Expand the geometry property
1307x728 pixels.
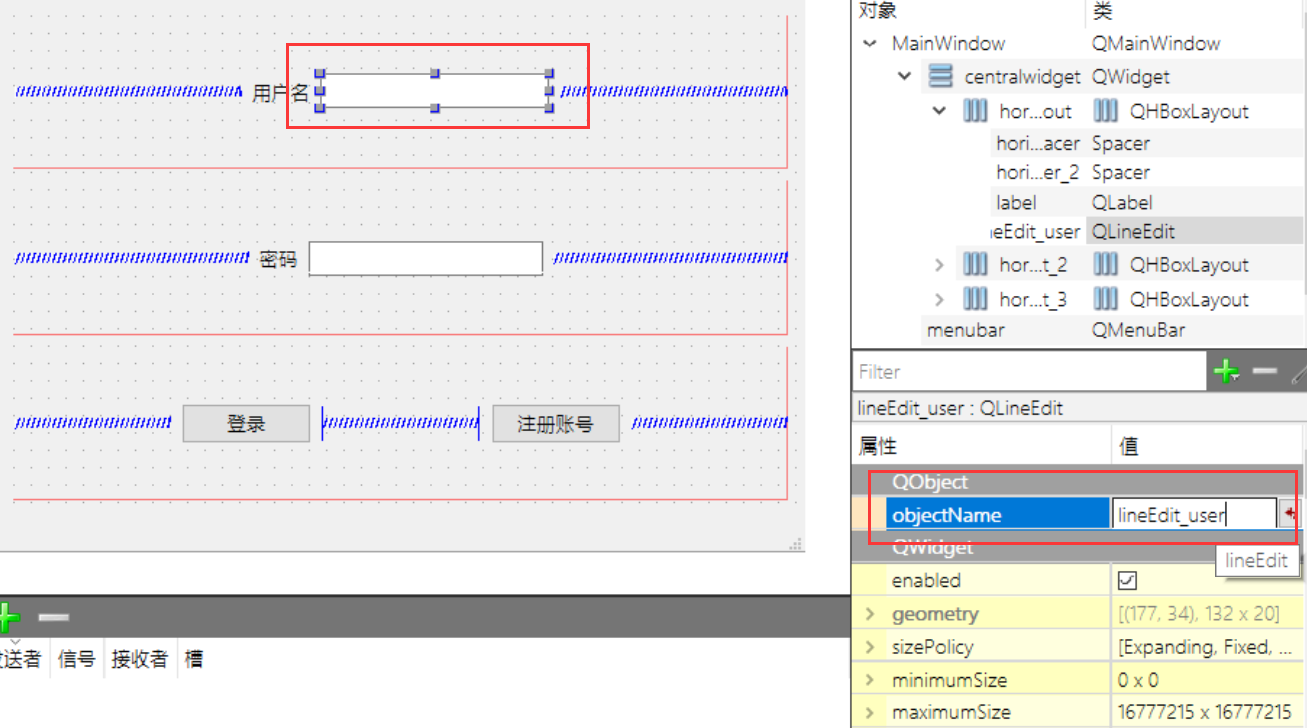tap(870, 614)
